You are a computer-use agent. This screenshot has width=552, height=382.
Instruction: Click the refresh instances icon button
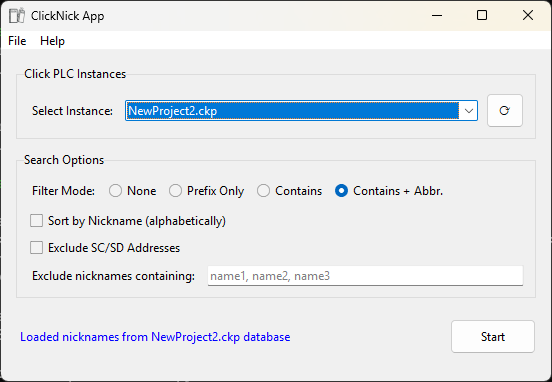click(504, 111)
